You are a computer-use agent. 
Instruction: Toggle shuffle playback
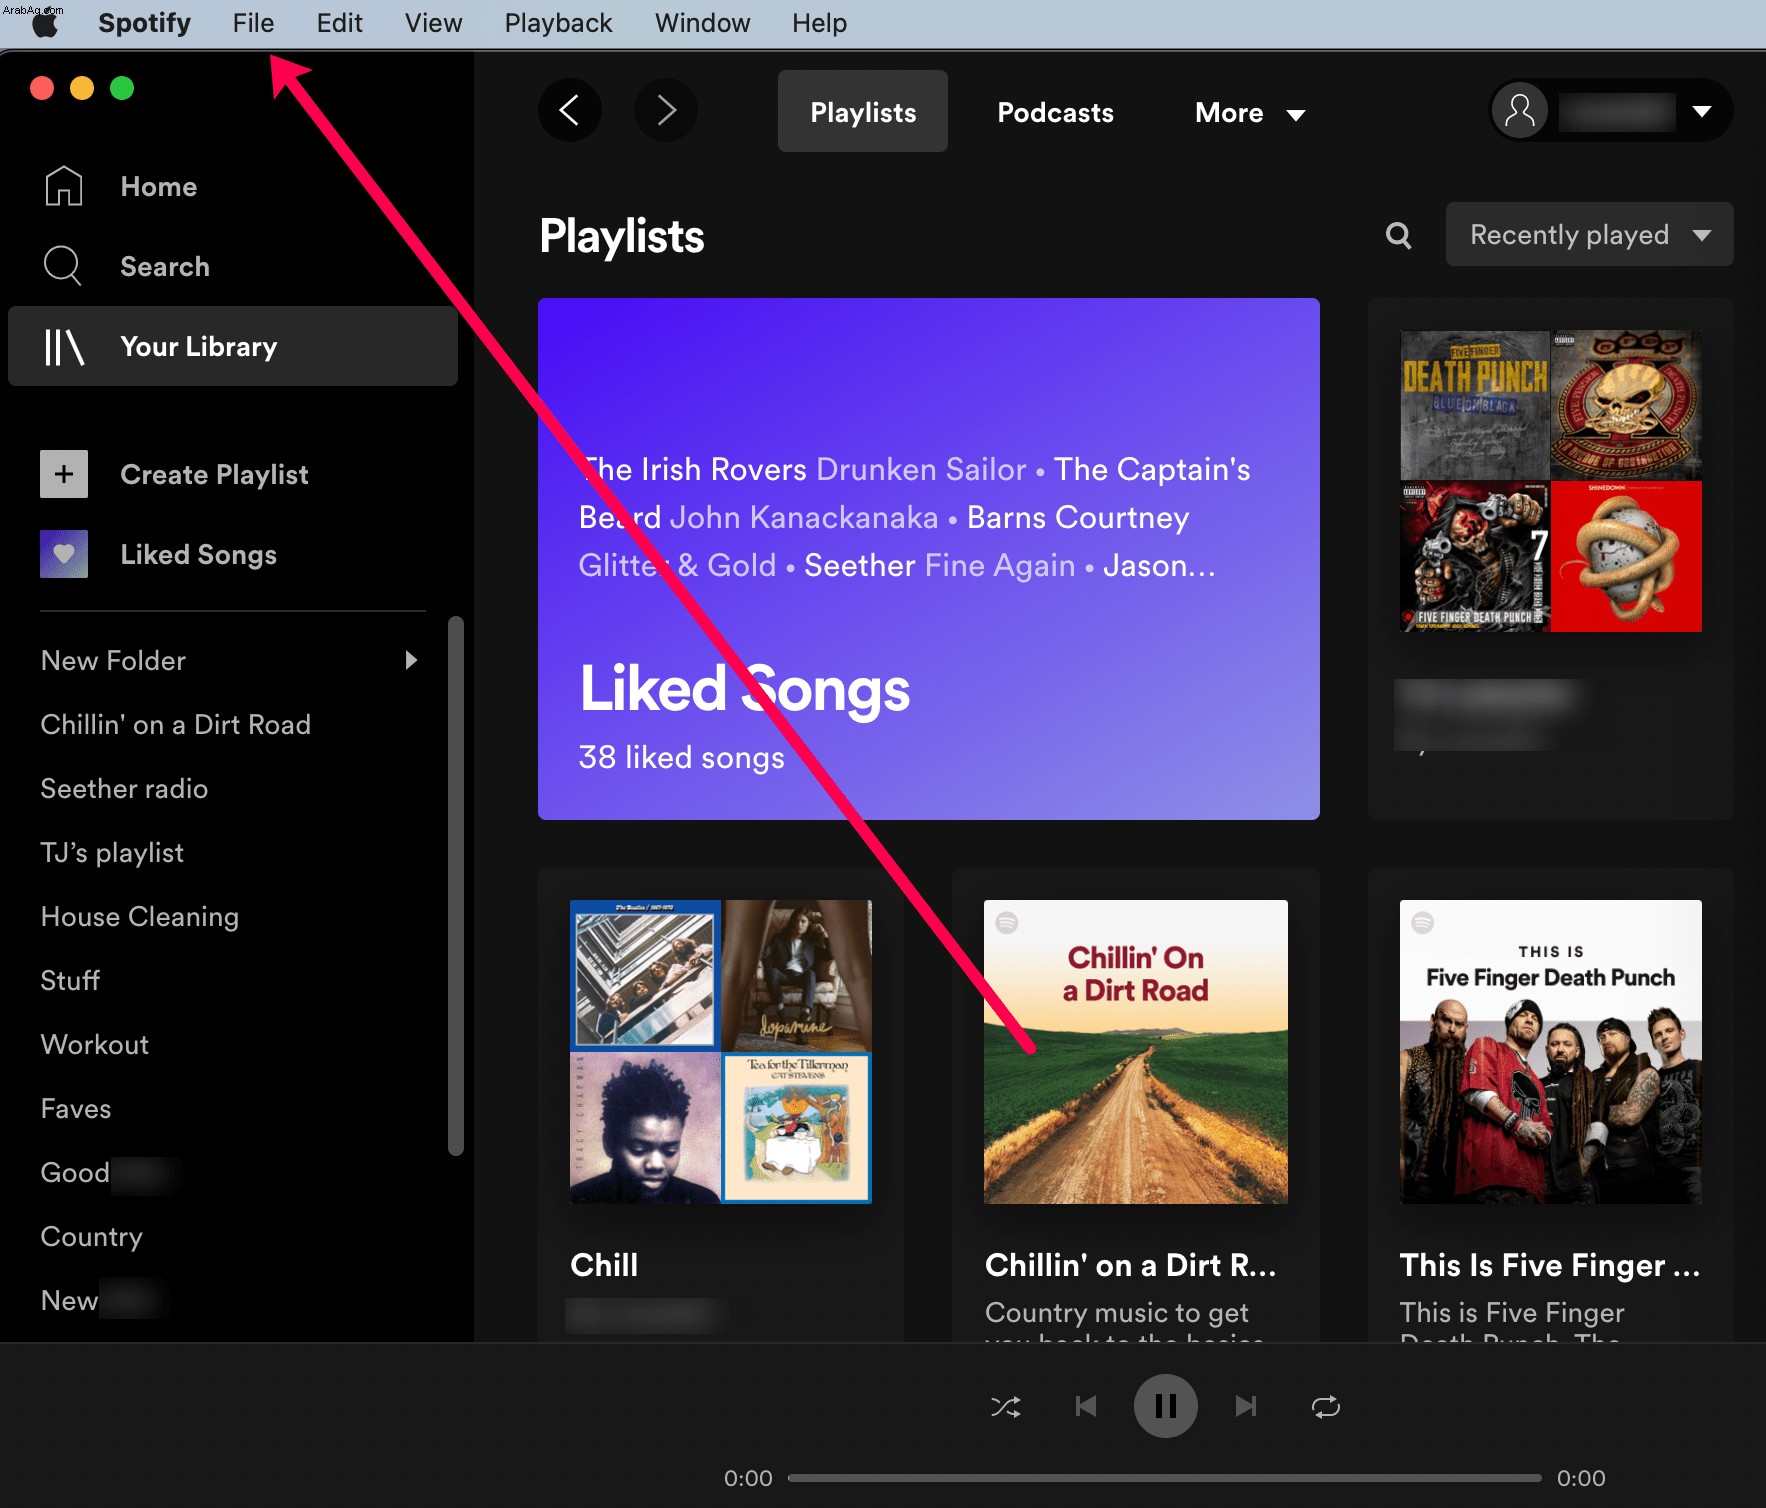(1005, 1407)
